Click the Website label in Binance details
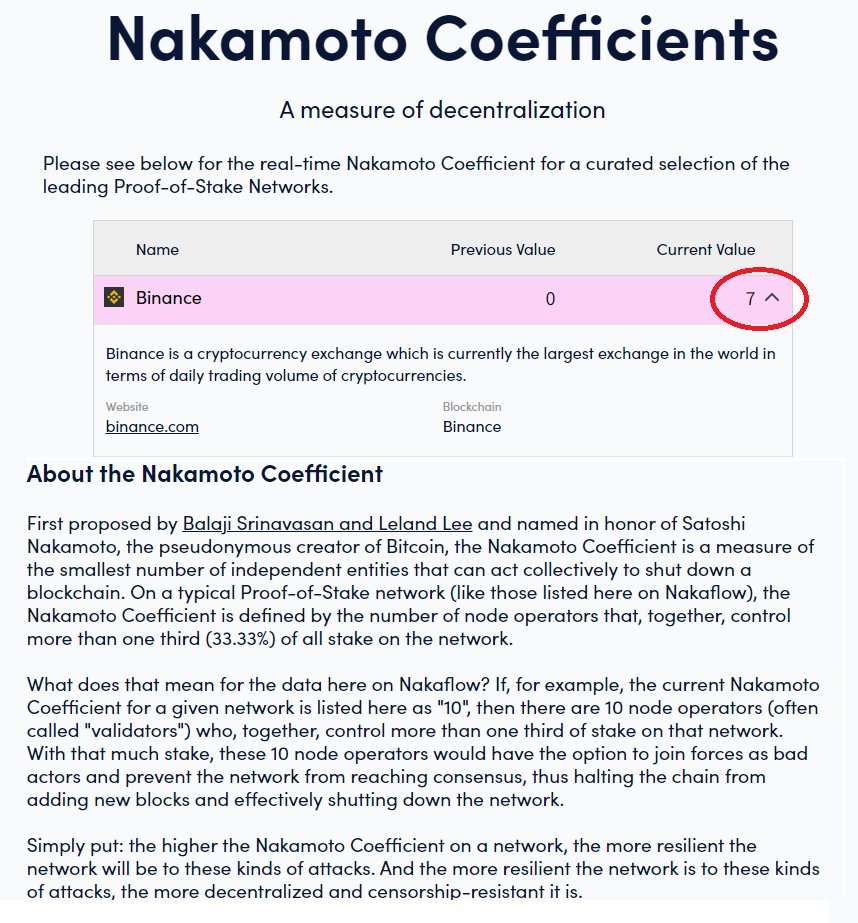Screen dimensions: 858x923 click(127, 407)
